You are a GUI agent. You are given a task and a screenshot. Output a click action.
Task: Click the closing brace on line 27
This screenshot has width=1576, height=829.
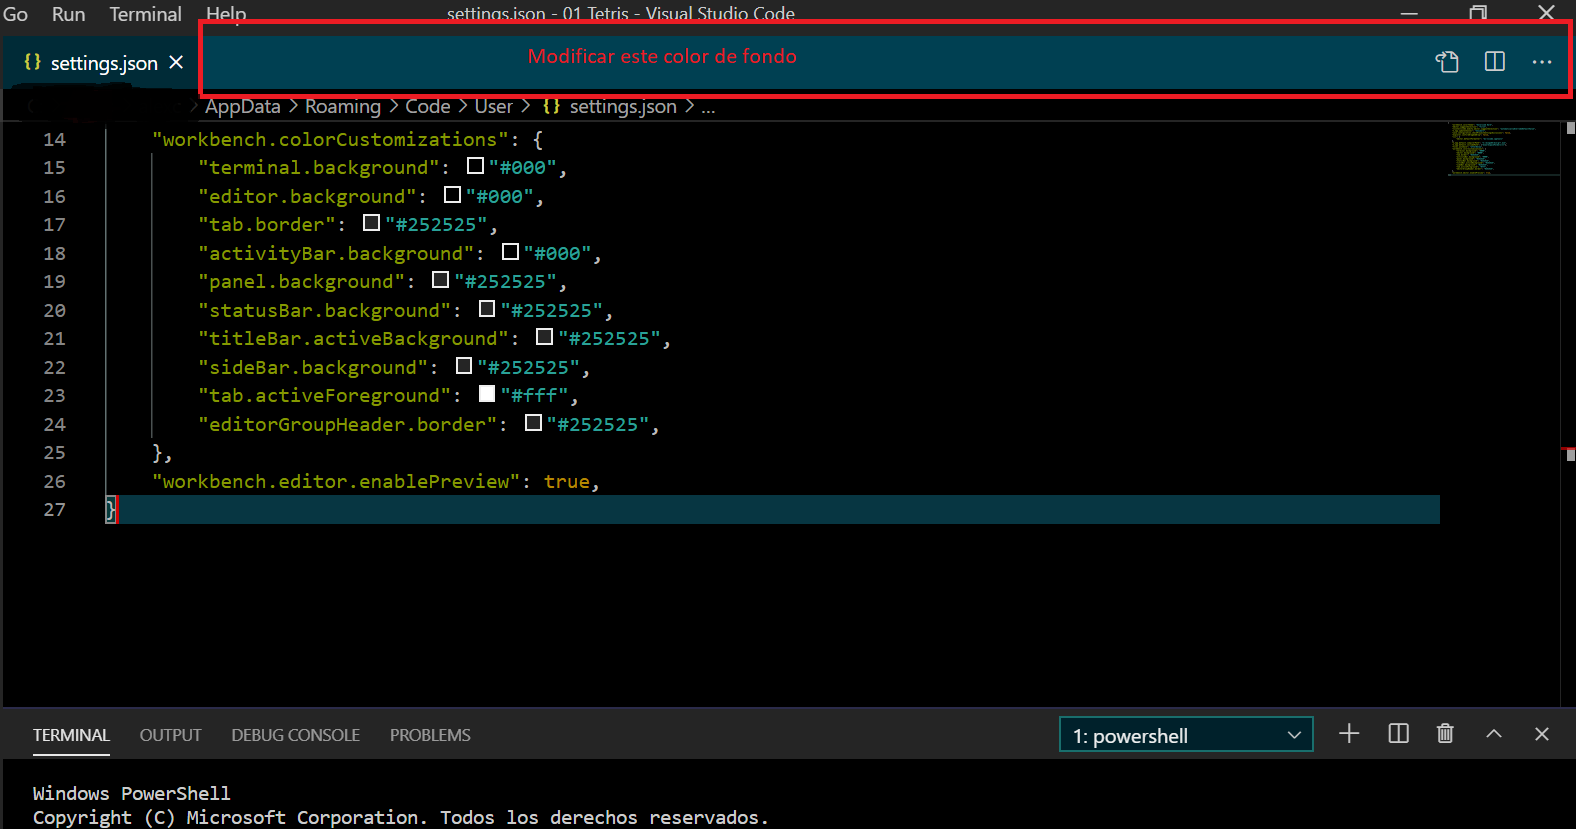[x=111, y=510]
